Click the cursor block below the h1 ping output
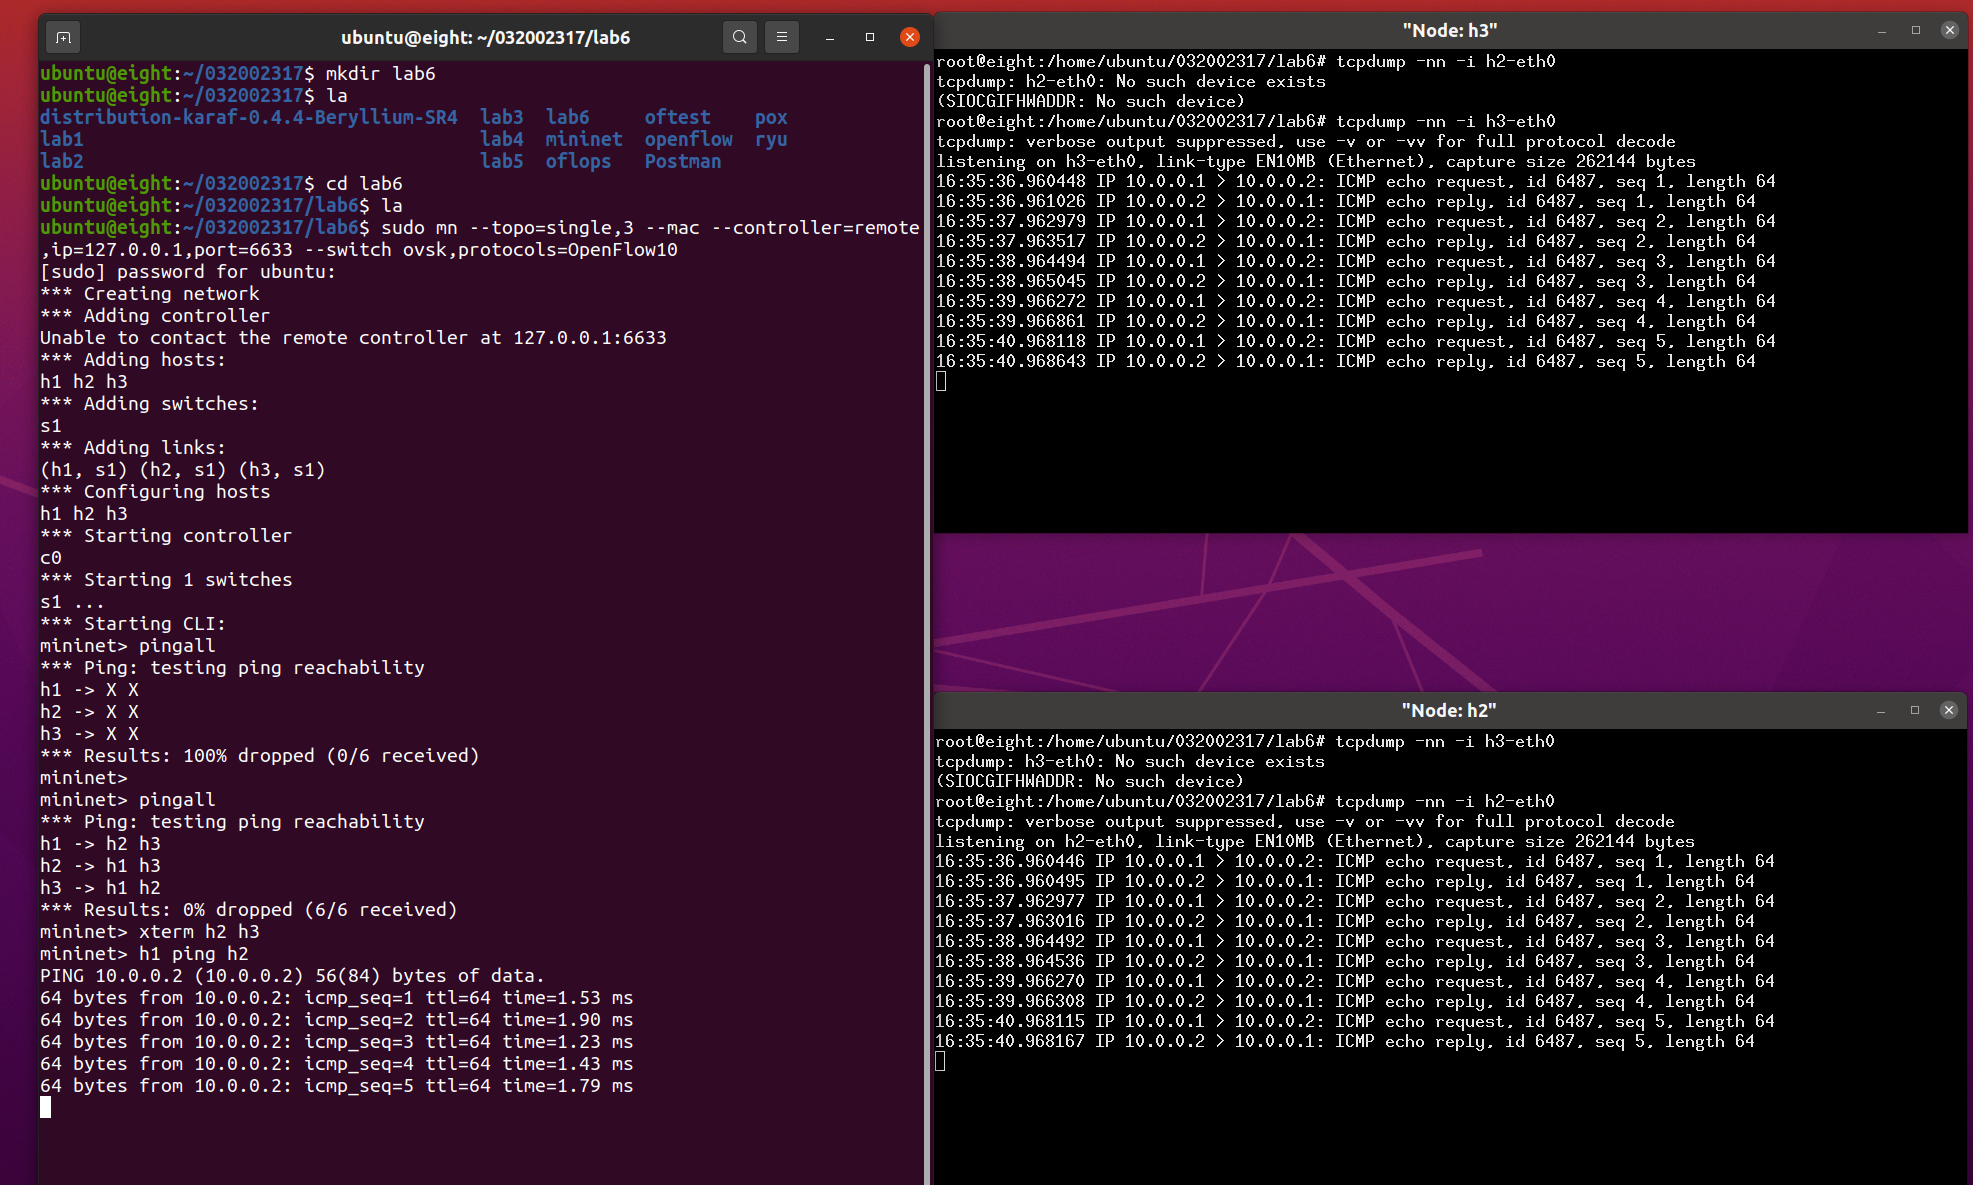The height and width of the screenshot is (1185, 1973). coord(46,1107)
